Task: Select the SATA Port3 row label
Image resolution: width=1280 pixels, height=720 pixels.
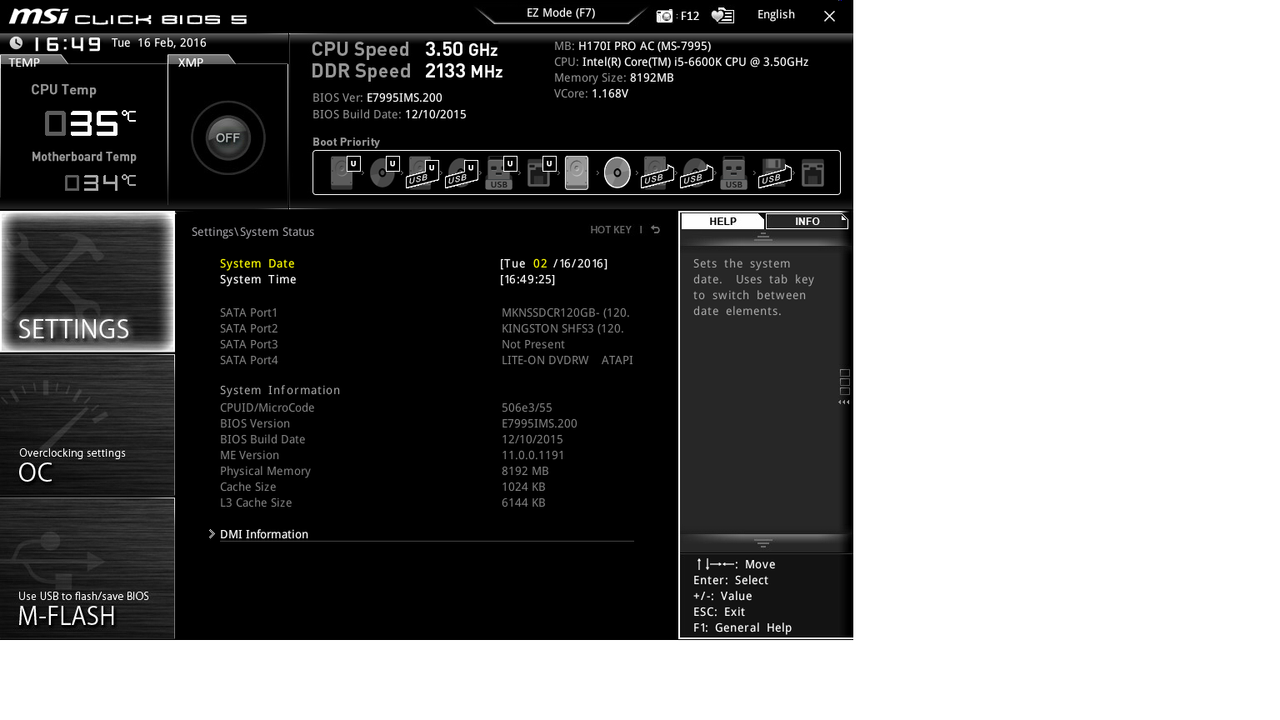Action: pyautogui.click(x=249, y=345)
